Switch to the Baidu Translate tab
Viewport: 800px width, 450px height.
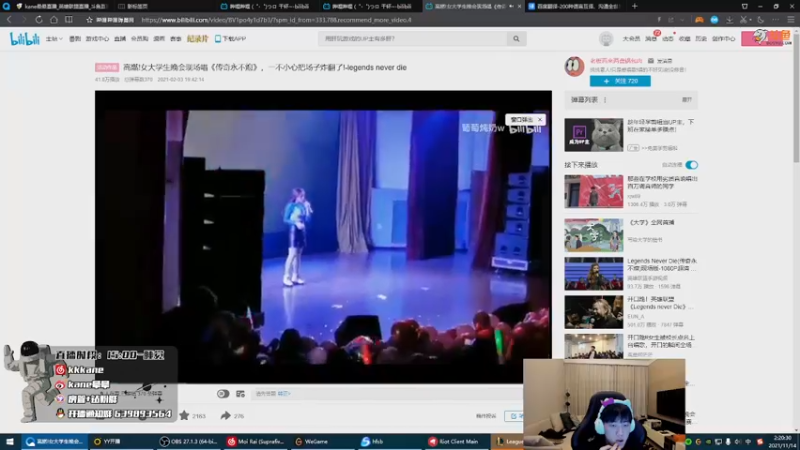(574, 6)
